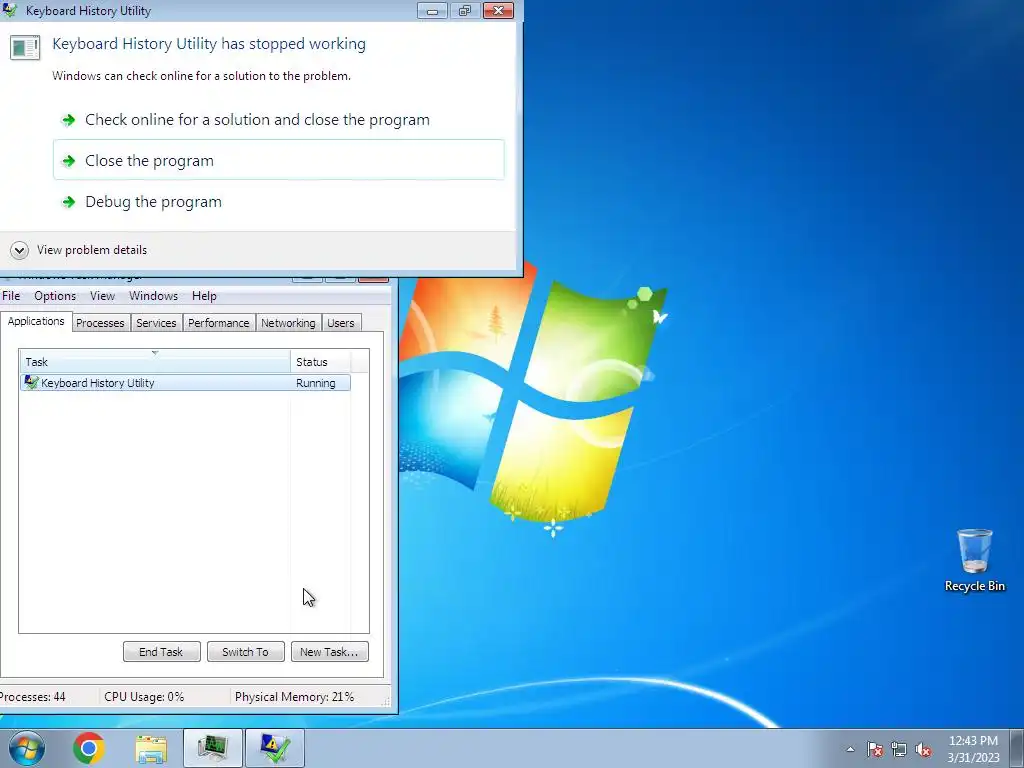Open the Help menu in Task Manager
Screen dimensions: 1024x768
pos(204,296)
